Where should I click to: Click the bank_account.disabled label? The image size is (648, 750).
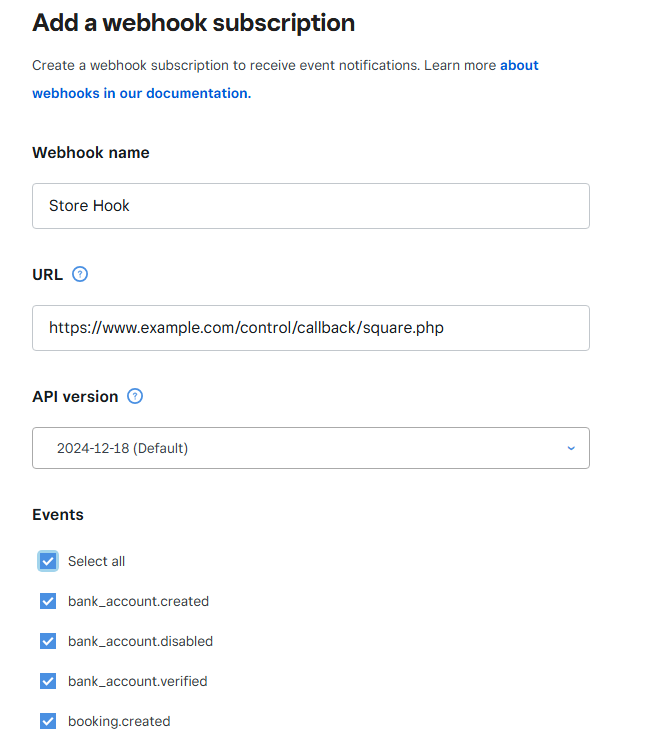point(140,641)
